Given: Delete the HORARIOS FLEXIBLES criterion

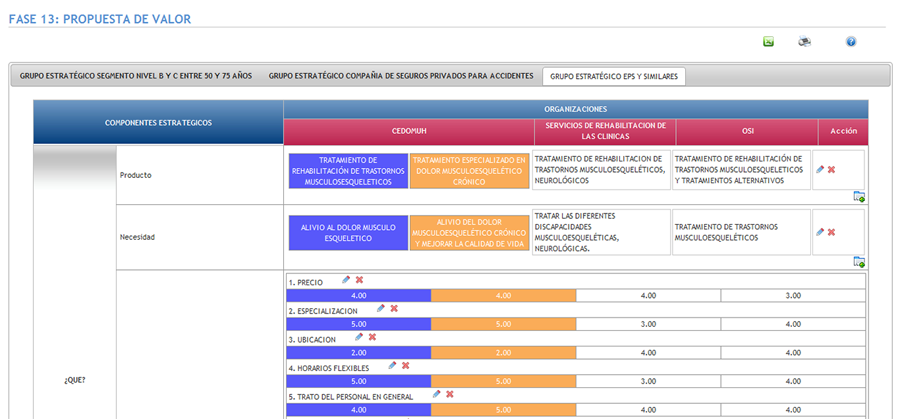Looking at the screenshot, I should tap(405, 366).
